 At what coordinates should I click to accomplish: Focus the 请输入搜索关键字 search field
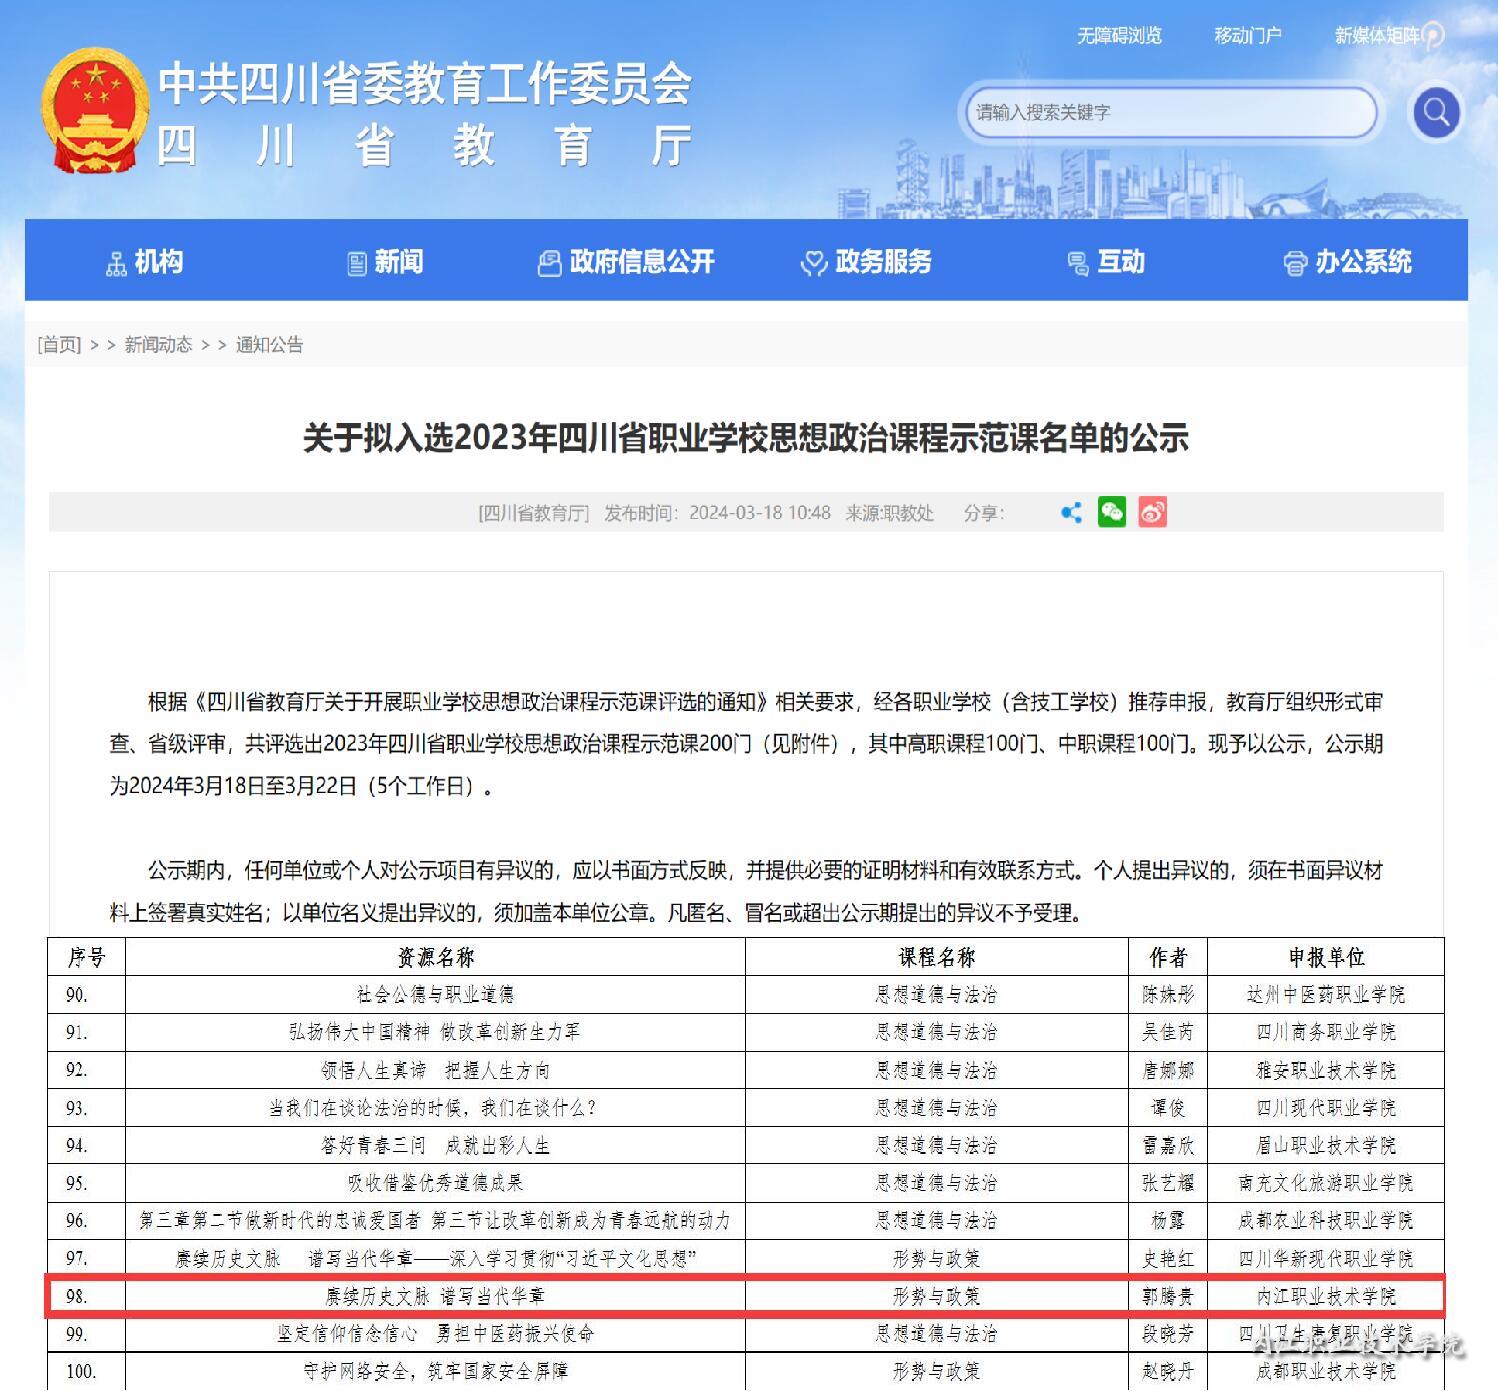1170,112
